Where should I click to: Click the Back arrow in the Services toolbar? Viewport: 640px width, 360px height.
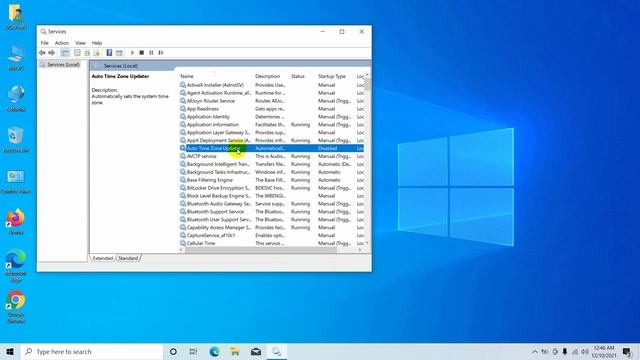tap(42, 53)
